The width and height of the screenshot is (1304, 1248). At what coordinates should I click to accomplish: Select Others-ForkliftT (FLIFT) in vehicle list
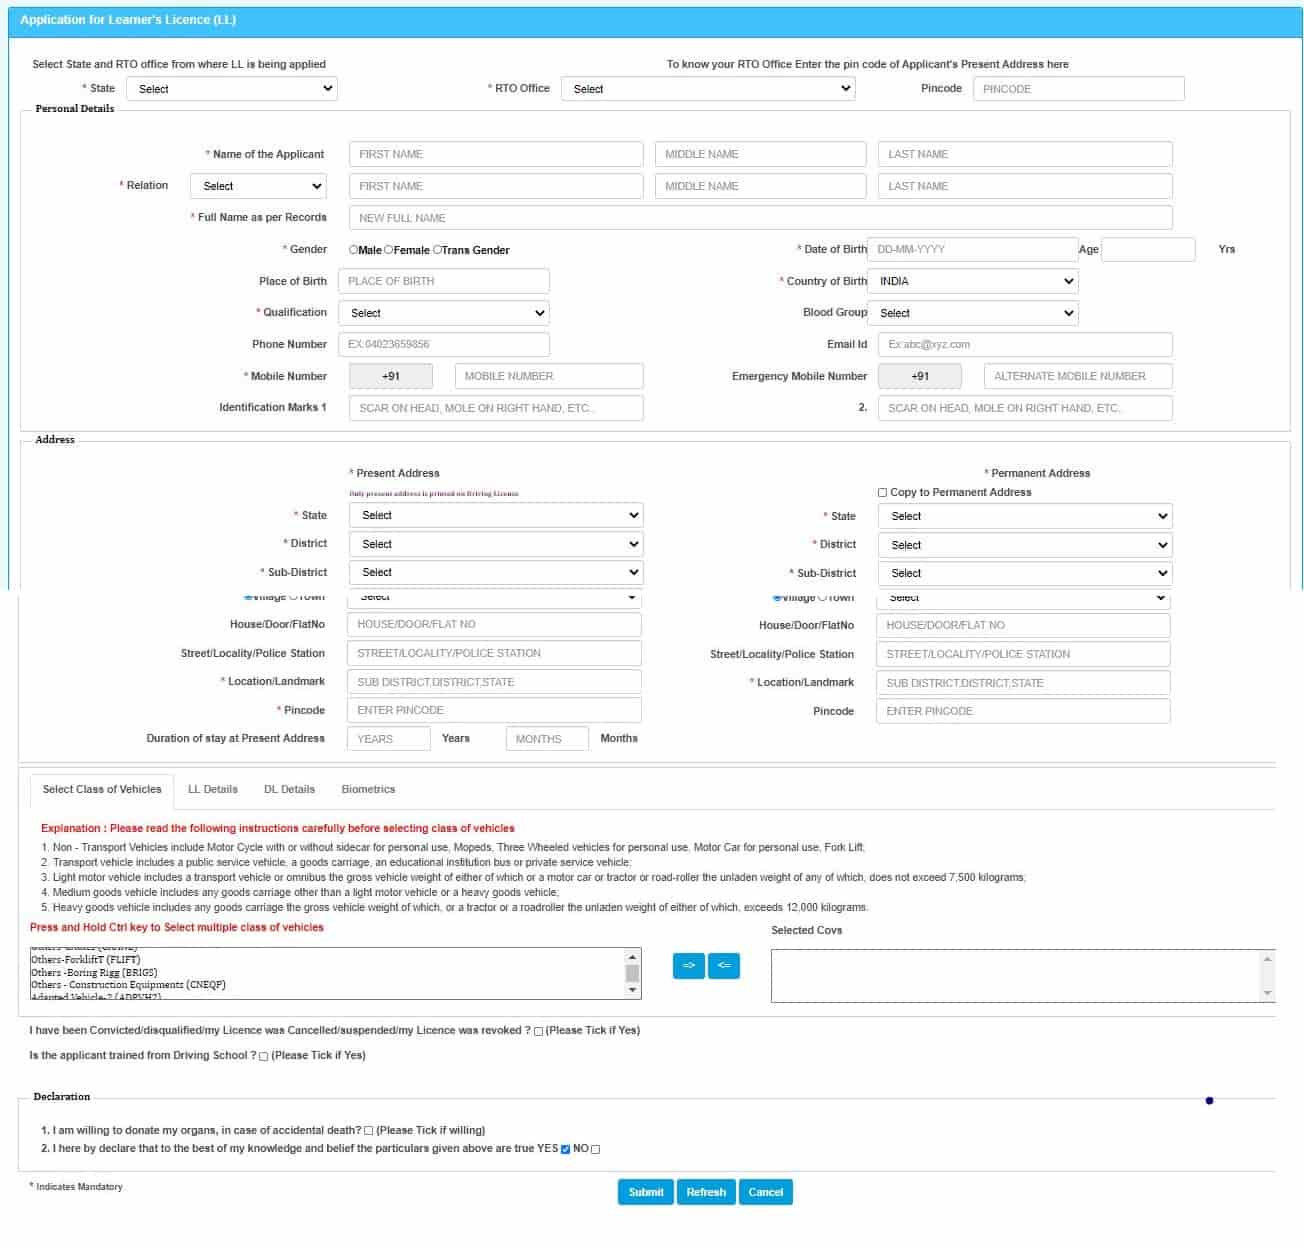pos(86,960)
